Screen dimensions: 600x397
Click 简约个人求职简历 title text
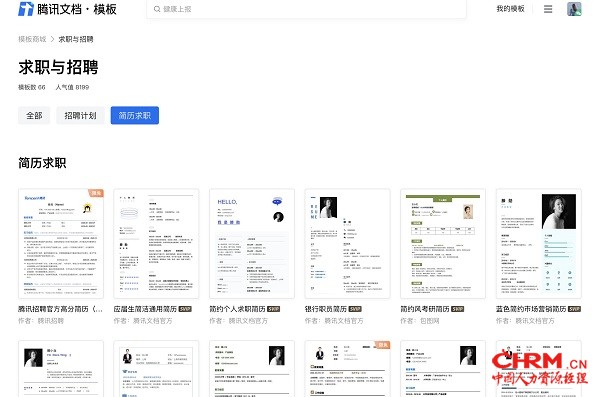click(x=237, y=309)
